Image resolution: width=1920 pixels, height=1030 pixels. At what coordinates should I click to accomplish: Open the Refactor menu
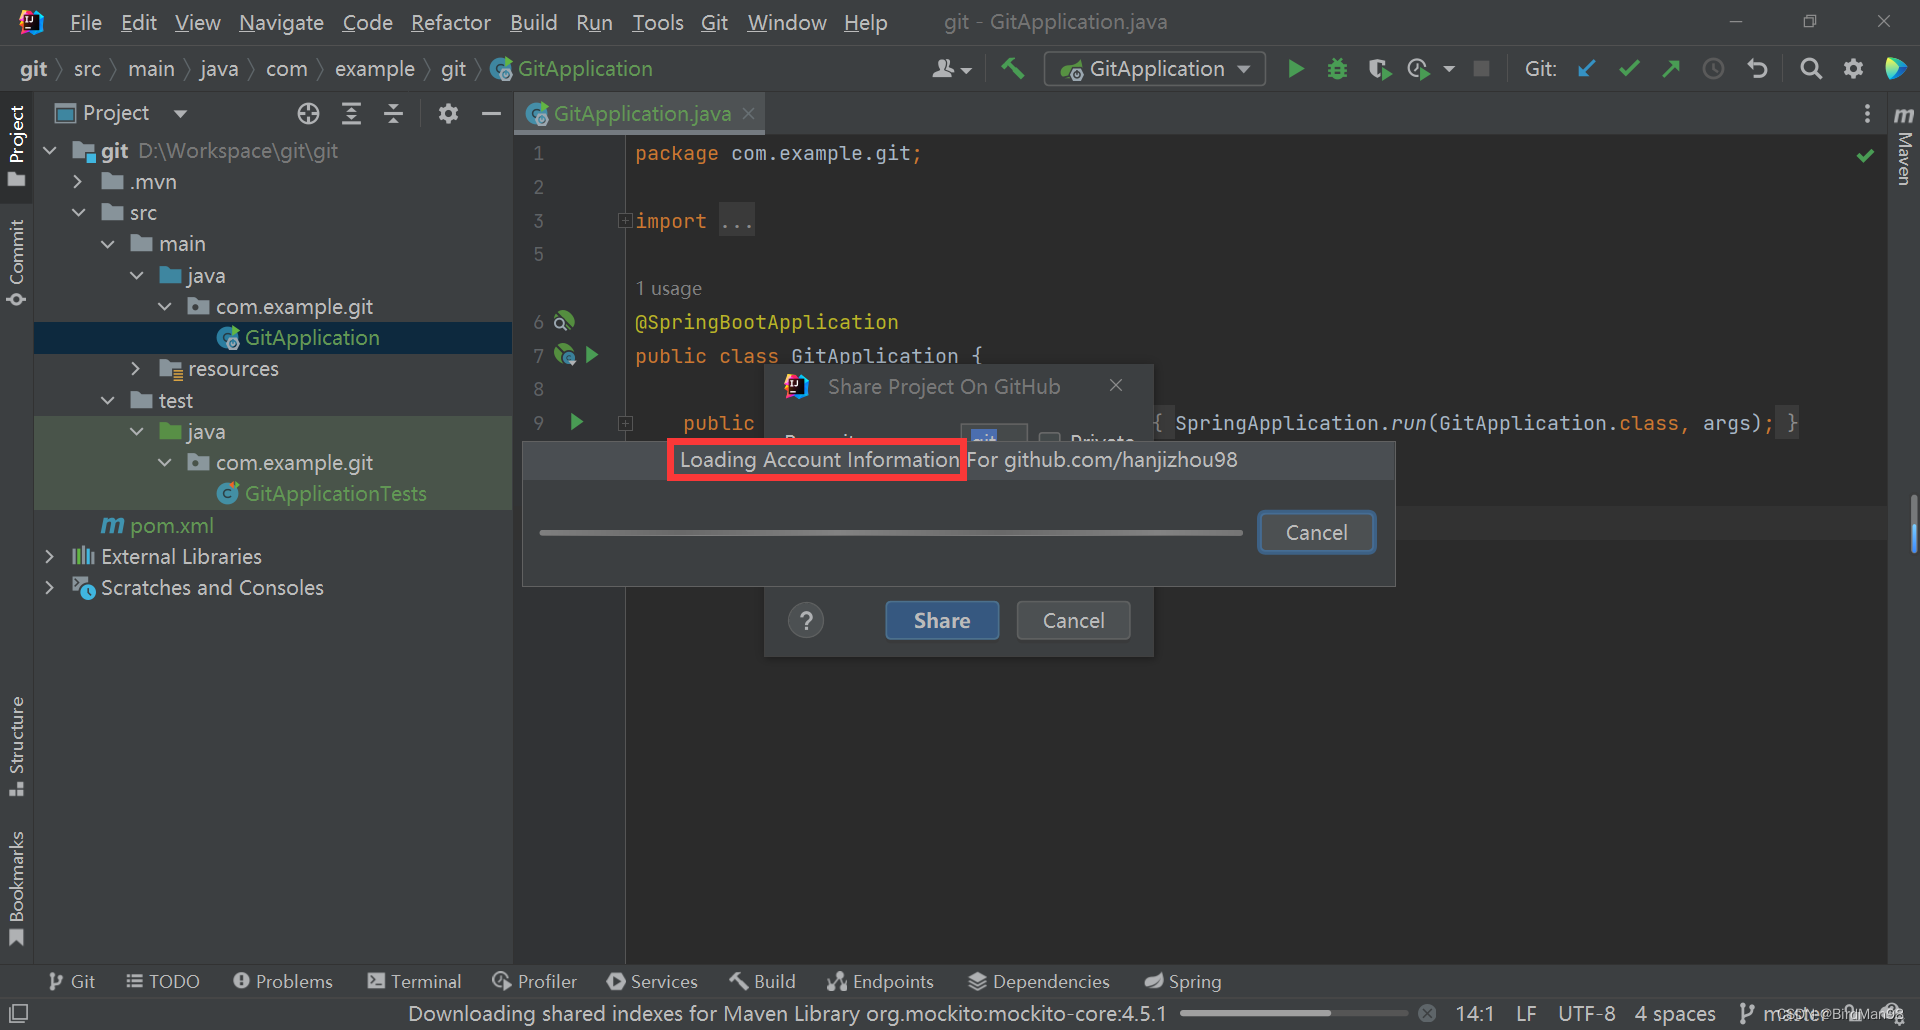point(451,22)
